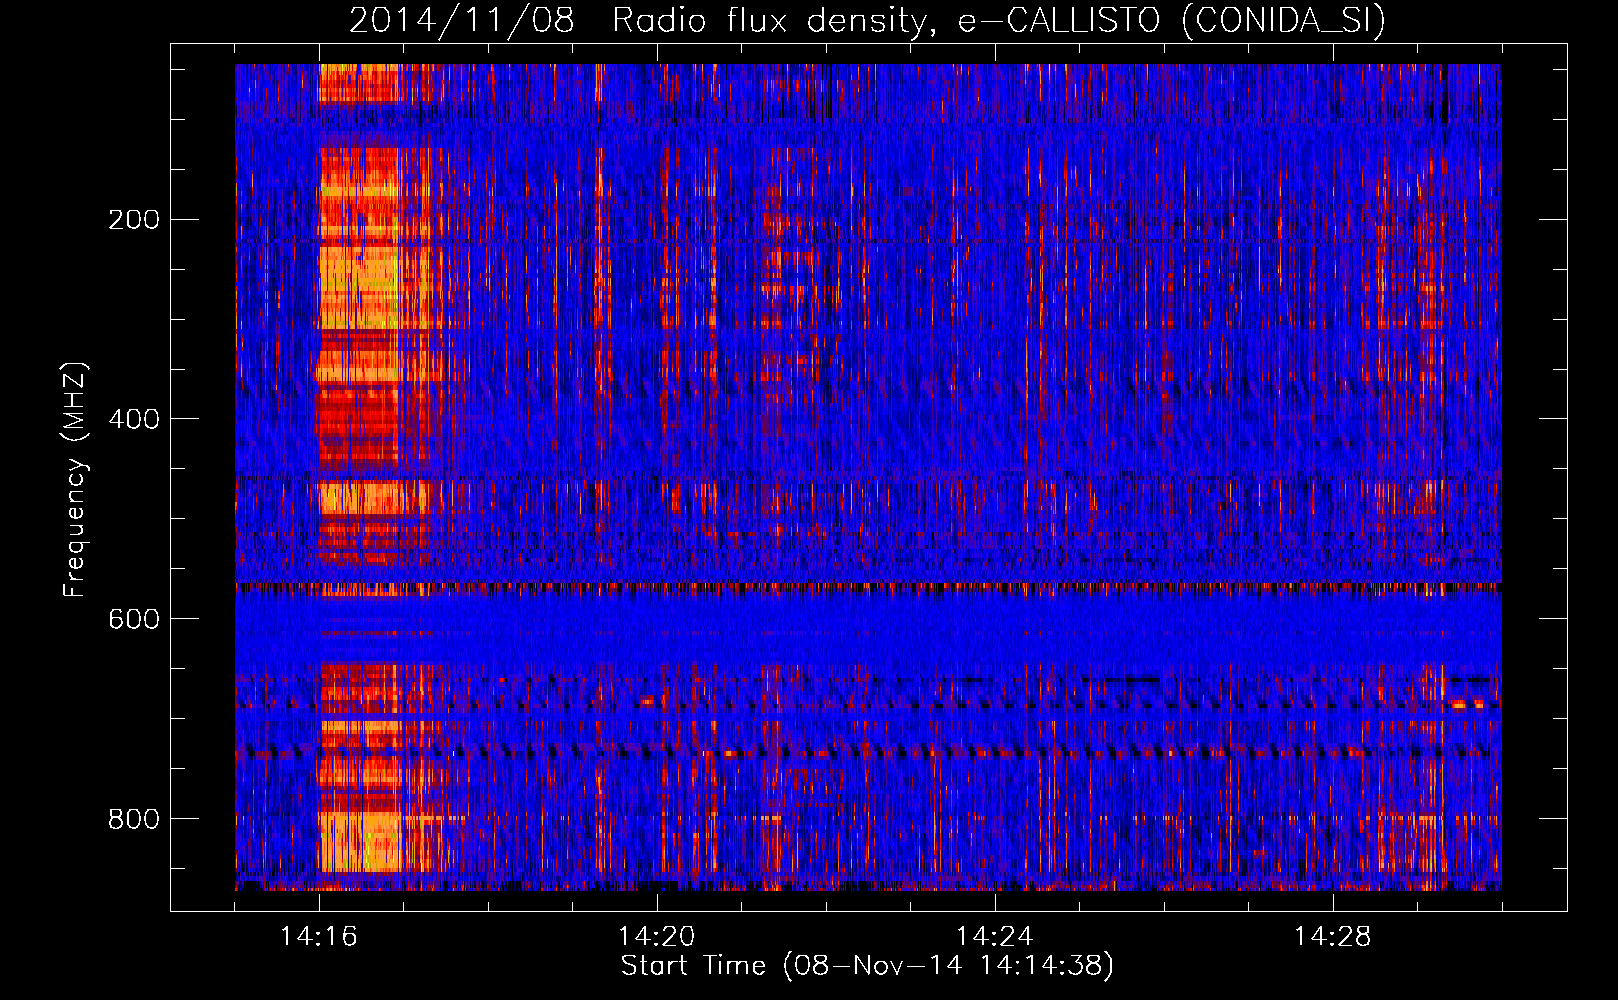
Task: Click the 14:28 time tick label
Action: [1333, 936]
